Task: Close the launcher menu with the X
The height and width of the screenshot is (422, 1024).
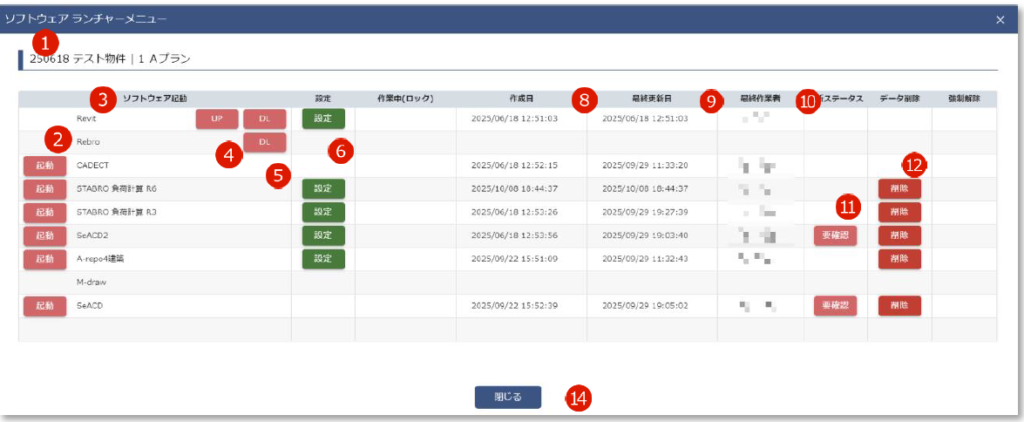Action: 1001,19
